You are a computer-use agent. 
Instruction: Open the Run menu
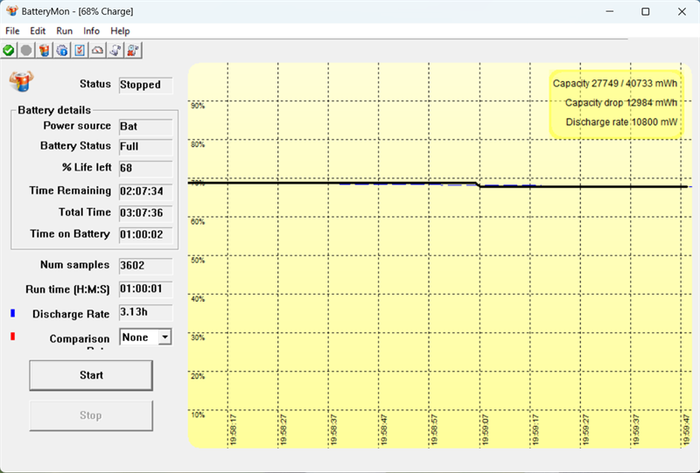[x=64, y=31]
